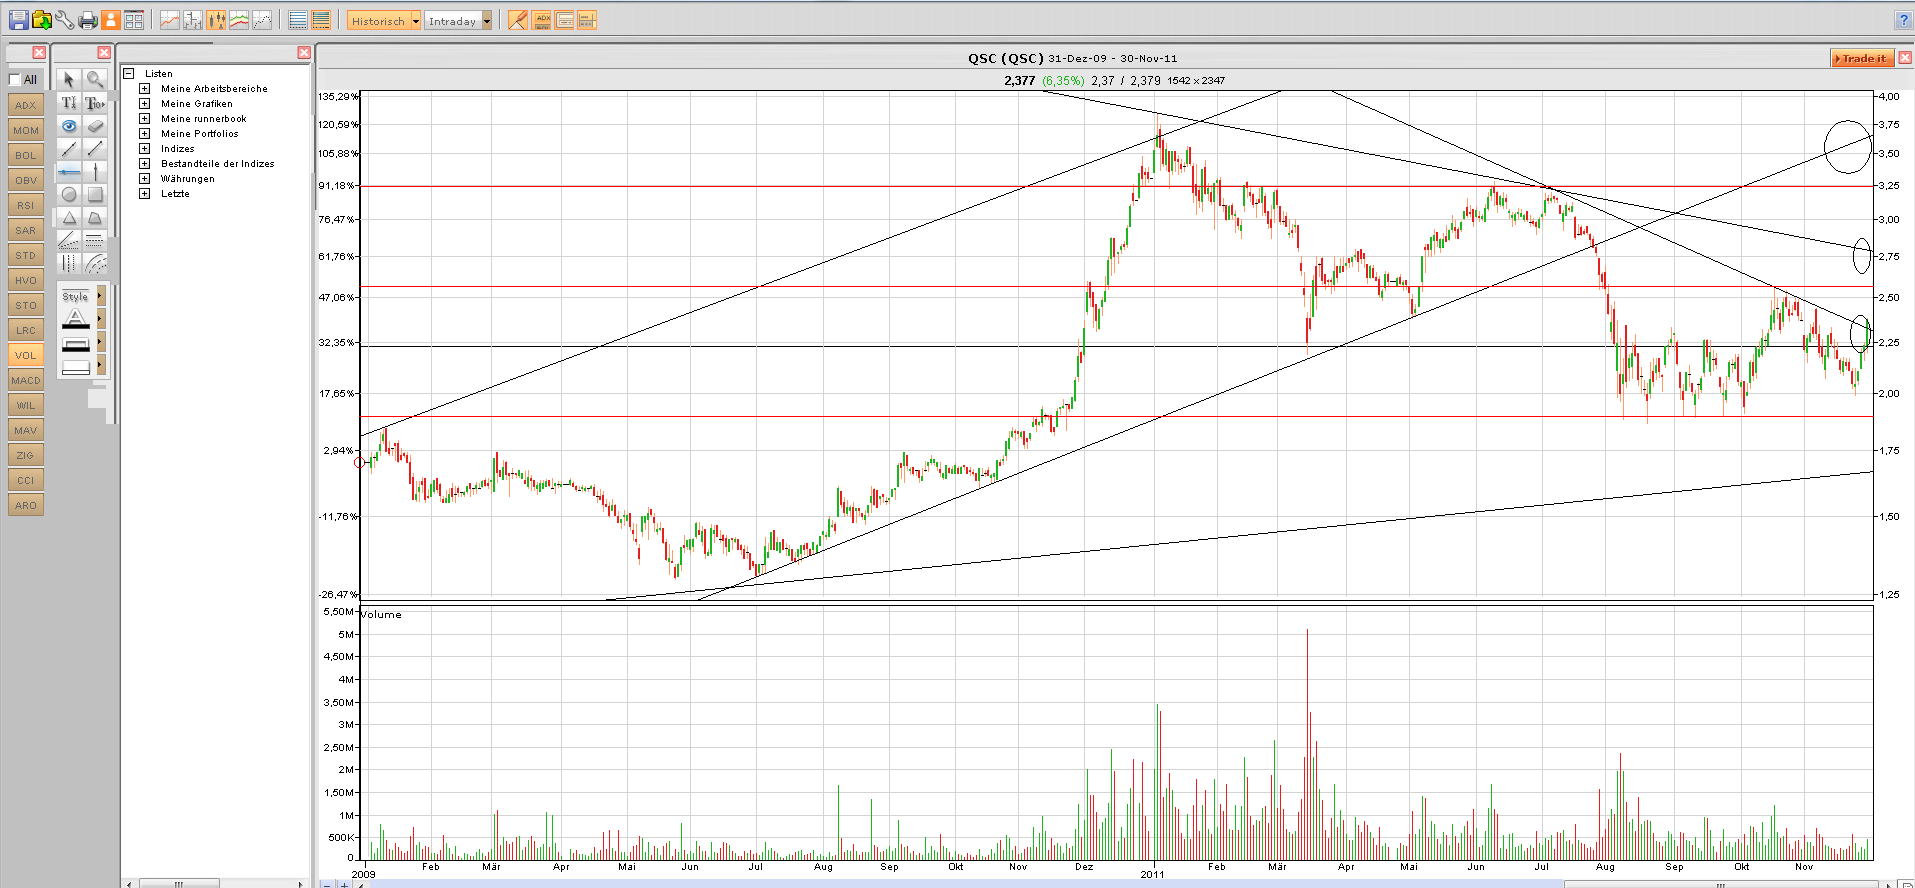Toggle the drawing pencil toolbar icon
Image resolution: width=1915 pixels, height=888 pixels.
tap(517, 20)
